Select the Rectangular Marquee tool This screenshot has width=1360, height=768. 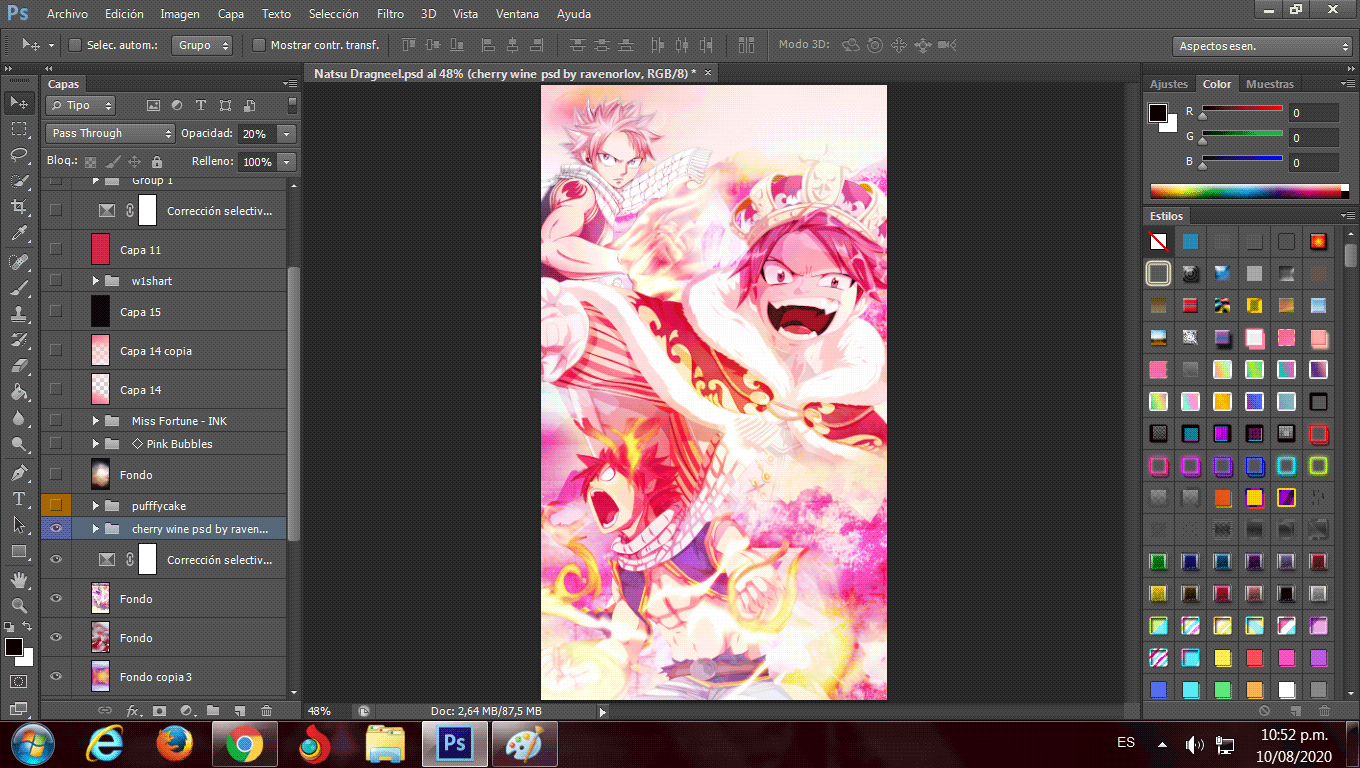19,129
